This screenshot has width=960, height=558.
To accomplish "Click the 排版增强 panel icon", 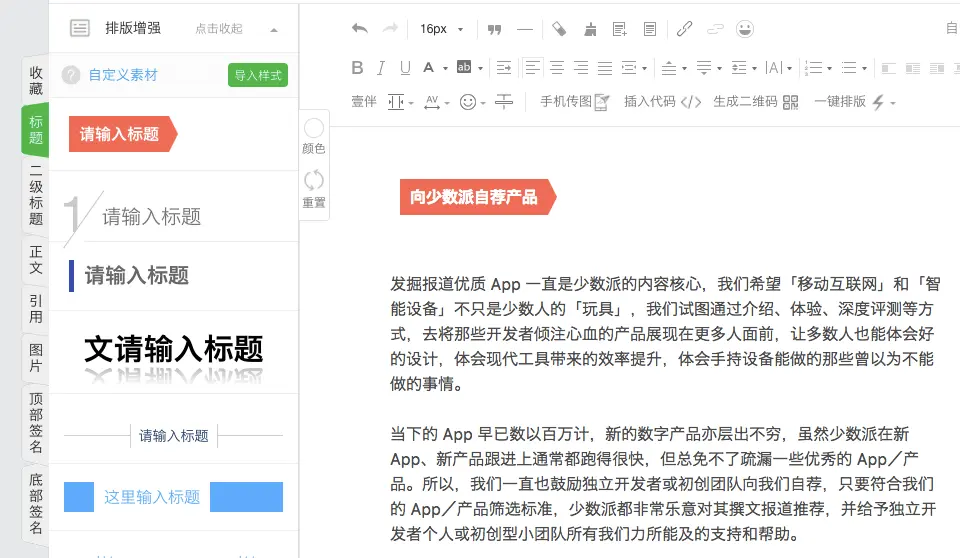I will pyautogui.click(x=80, y=28).
